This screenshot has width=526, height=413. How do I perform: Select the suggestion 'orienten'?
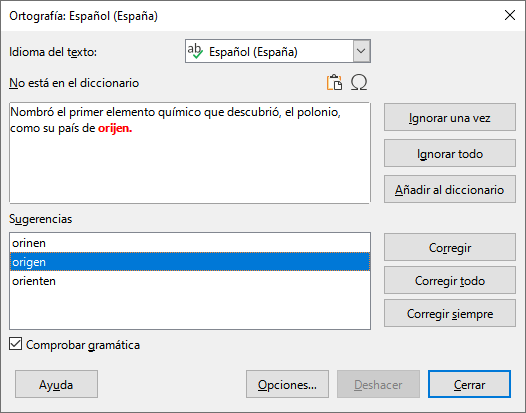coord(190,281)
